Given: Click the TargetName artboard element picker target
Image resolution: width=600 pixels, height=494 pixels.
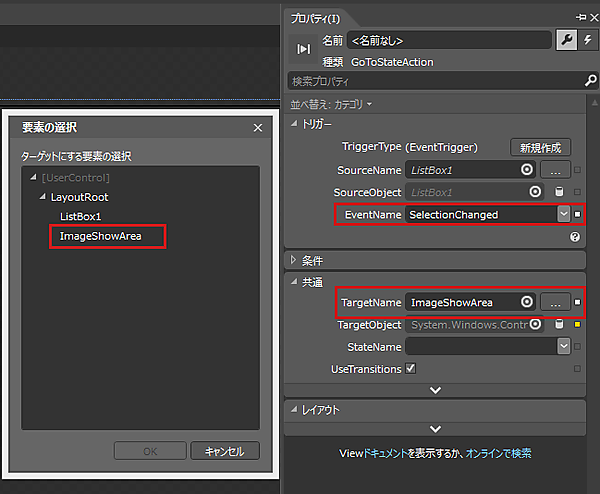Looking at the screenshot, I should coord(527,302).
